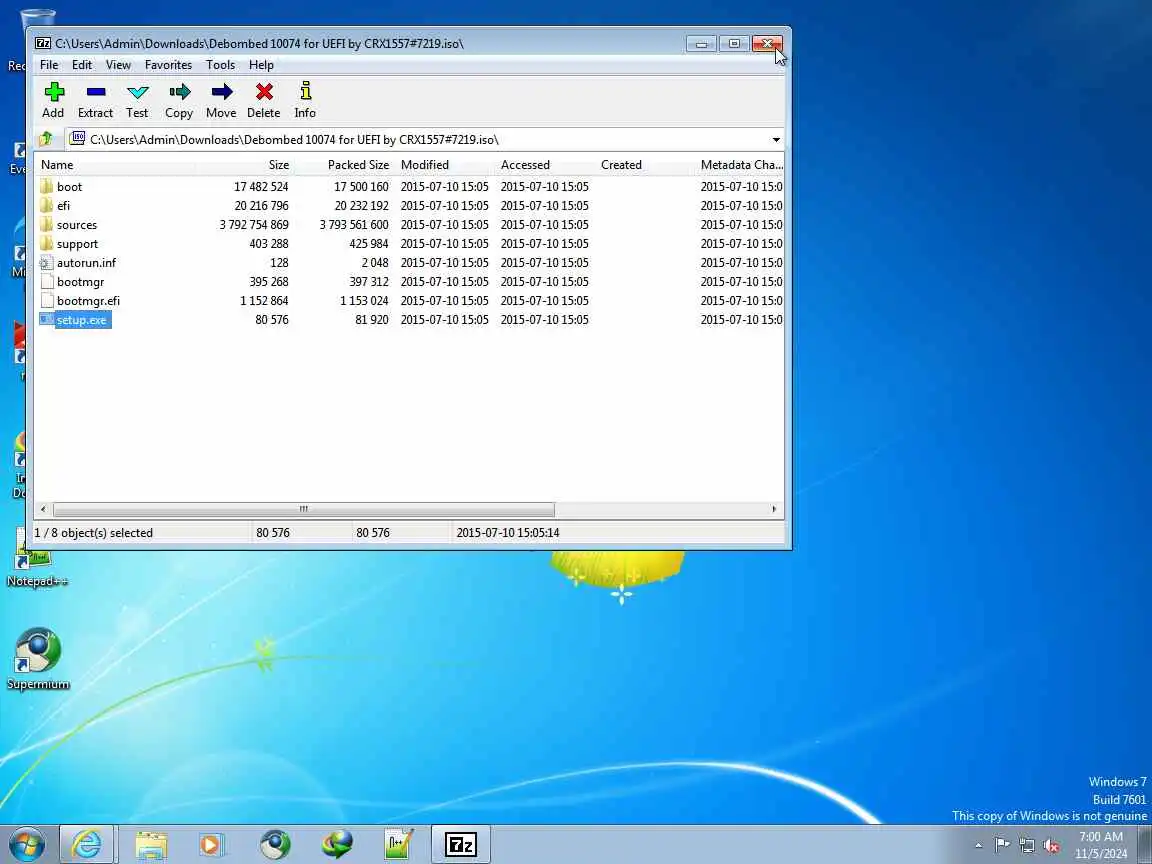Screen dimensions: 1152x864
Task: Open Windows Media Player from taskbar
Action: 212,845
